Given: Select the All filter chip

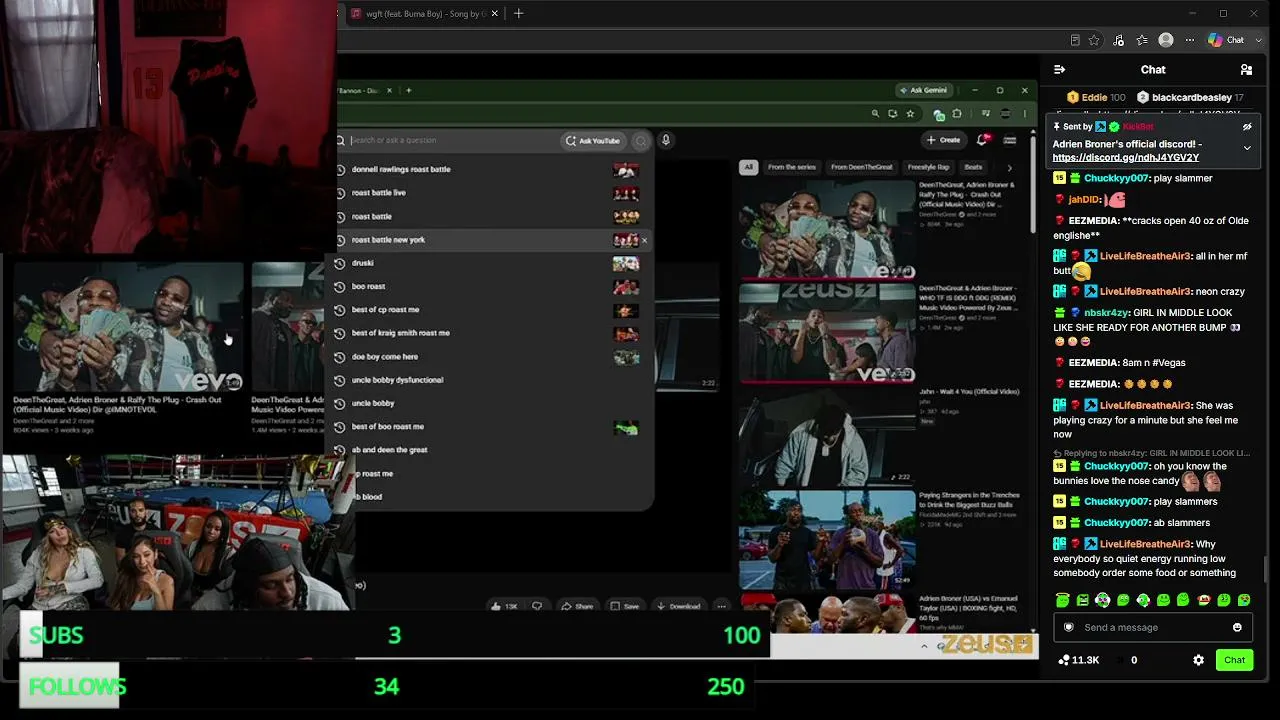Looking at the screenshot, I should 748,167.
